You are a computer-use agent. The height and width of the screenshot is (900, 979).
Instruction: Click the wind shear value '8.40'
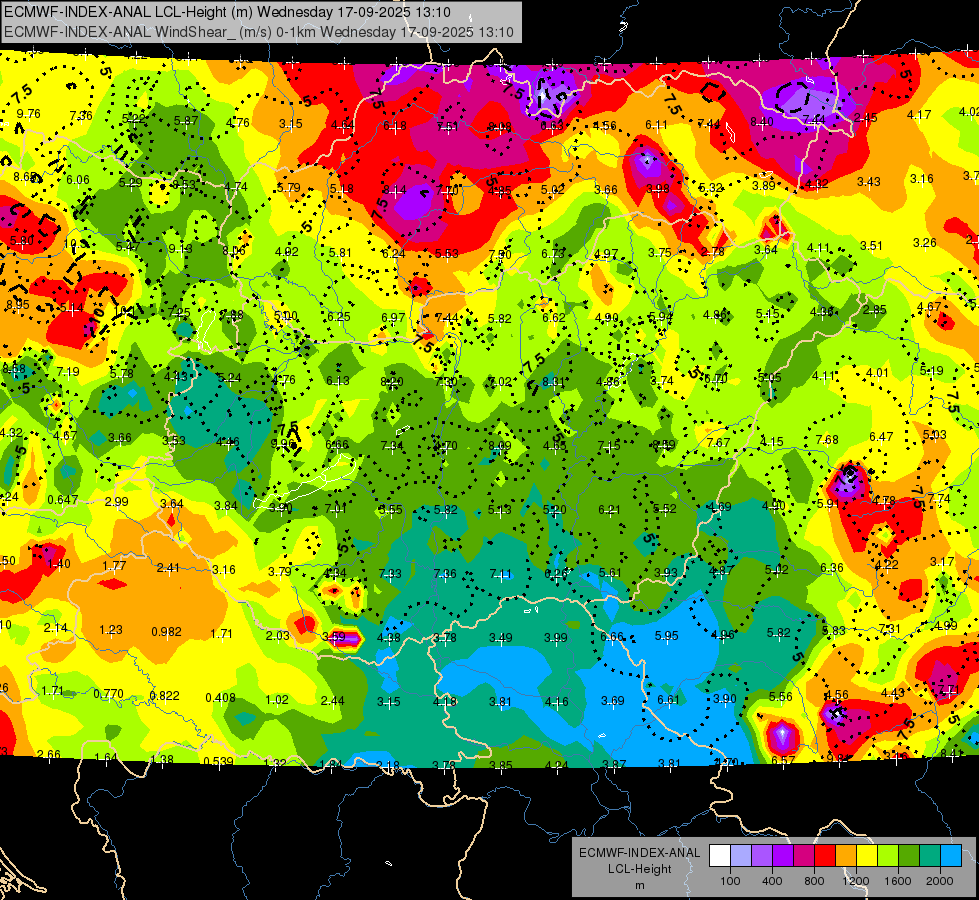click(762, 121)
